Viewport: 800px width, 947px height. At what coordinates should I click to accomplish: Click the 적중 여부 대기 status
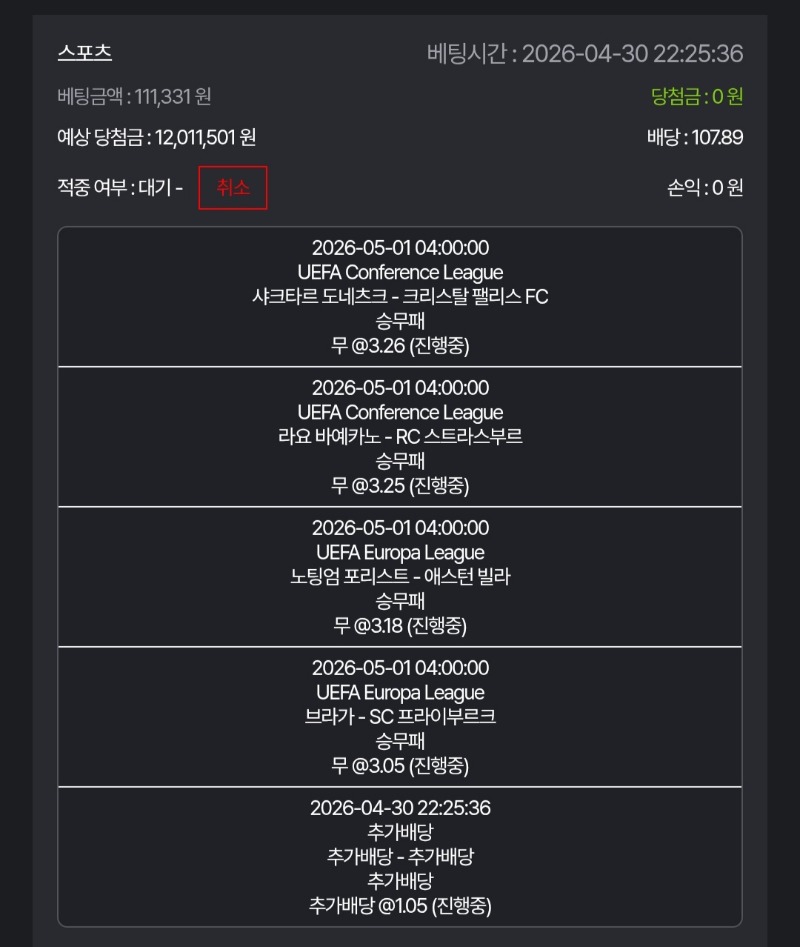[x=120, y=188]
